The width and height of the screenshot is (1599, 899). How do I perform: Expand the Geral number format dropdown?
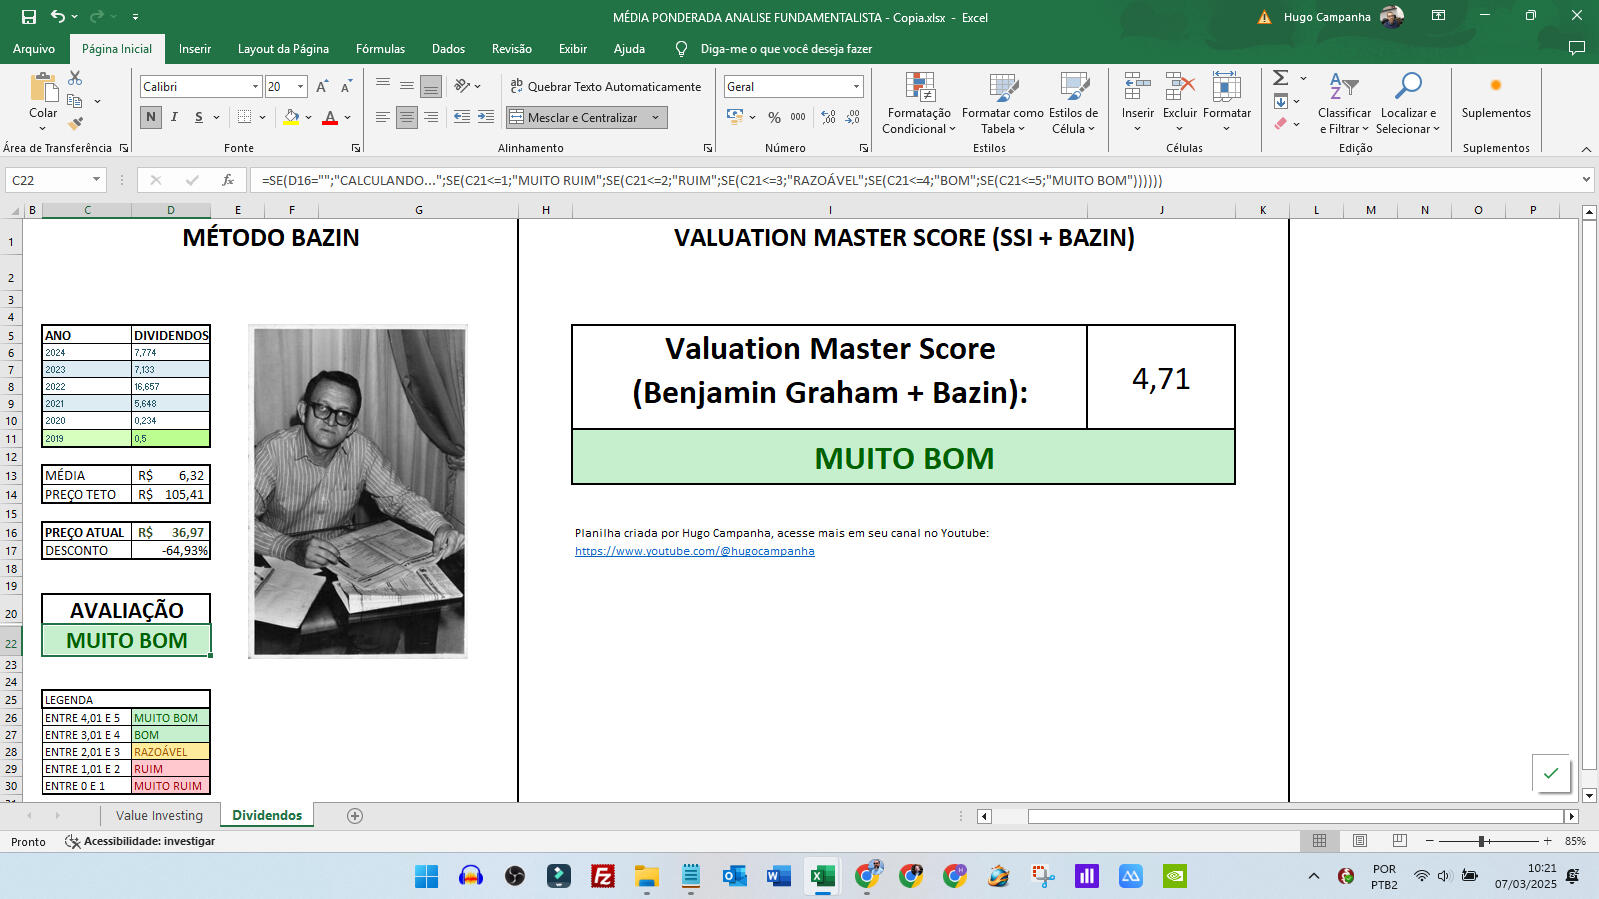(856, 87)
